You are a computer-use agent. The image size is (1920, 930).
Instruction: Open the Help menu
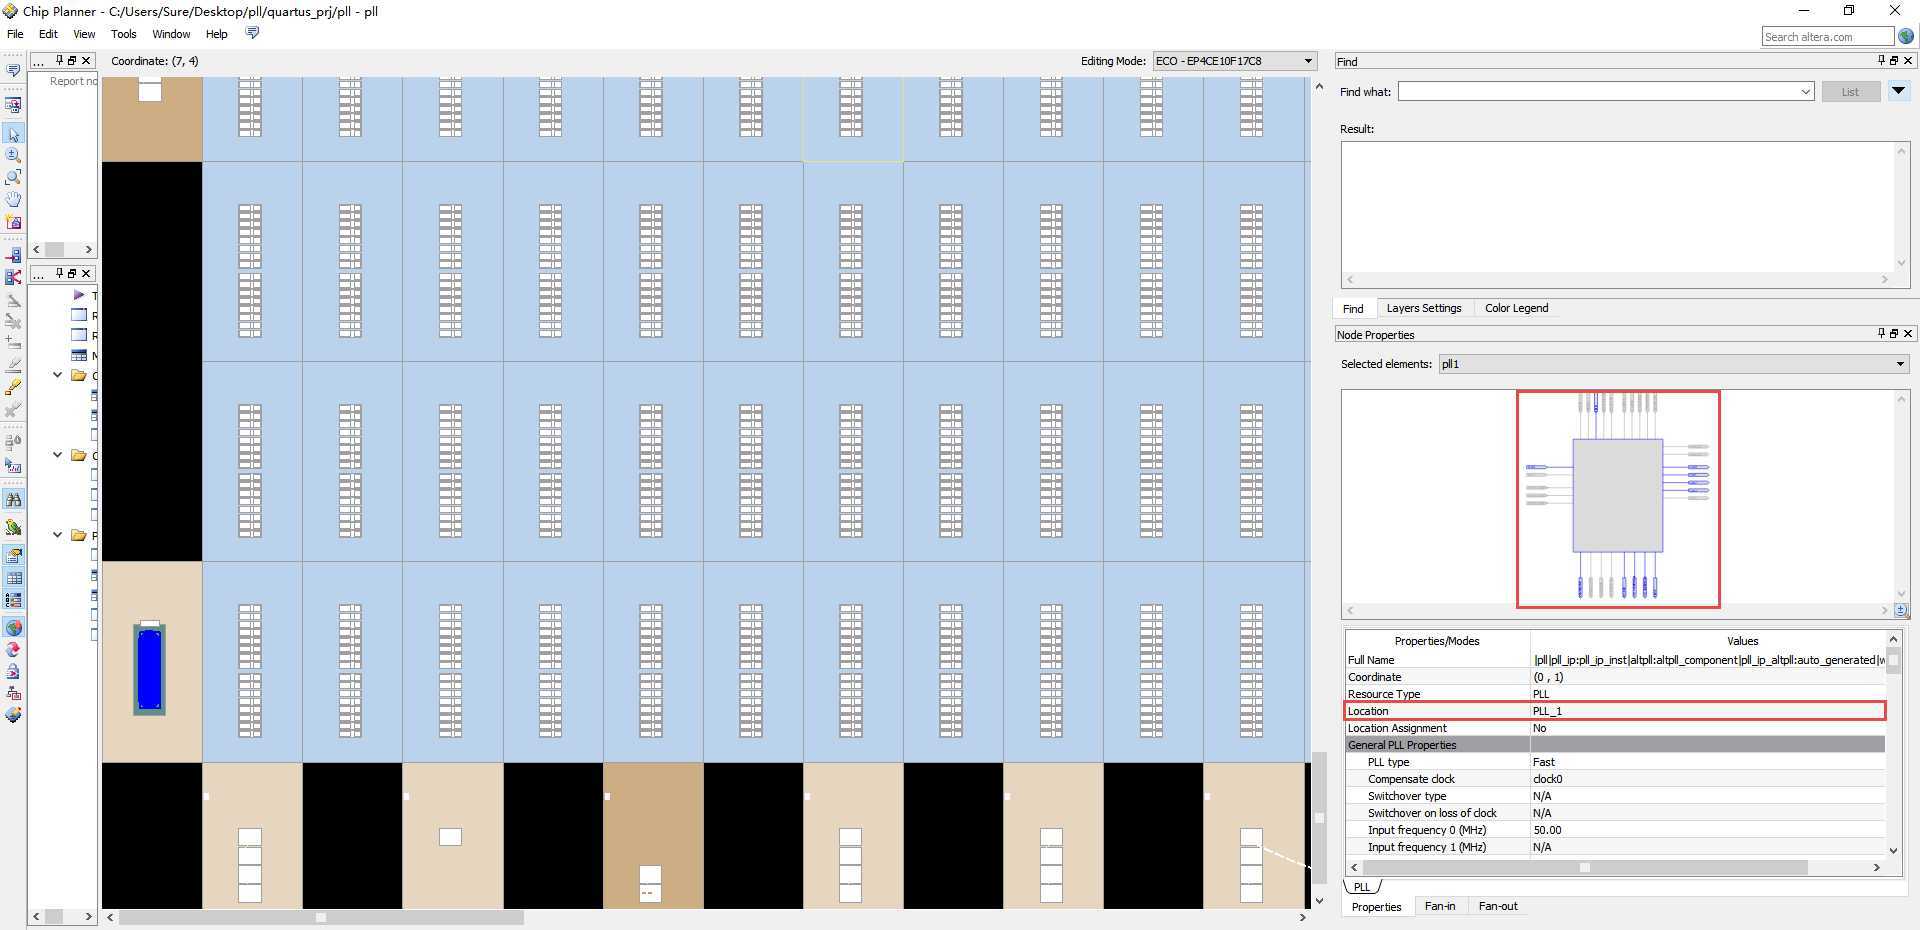[x=217, y=34]
